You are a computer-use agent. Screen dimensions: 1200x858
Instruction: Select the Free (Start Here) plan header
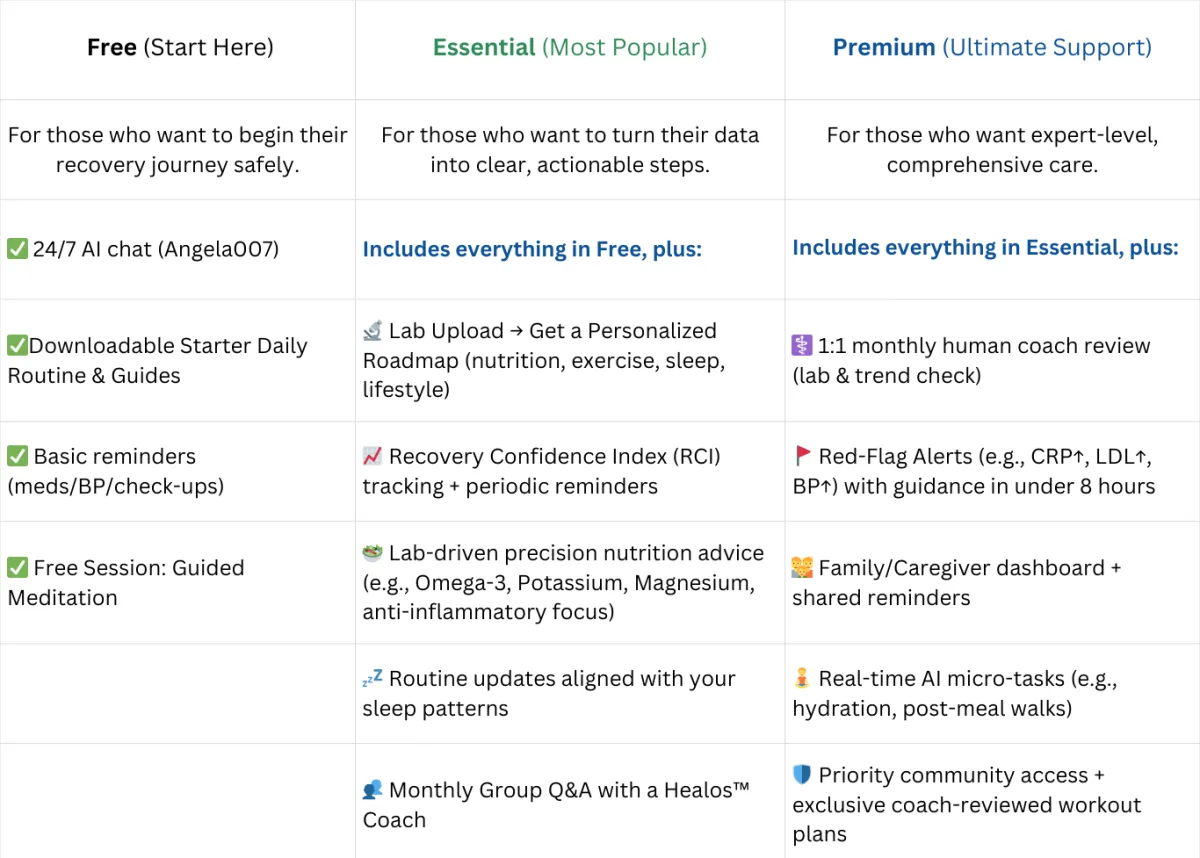click(x=180, y=47)
